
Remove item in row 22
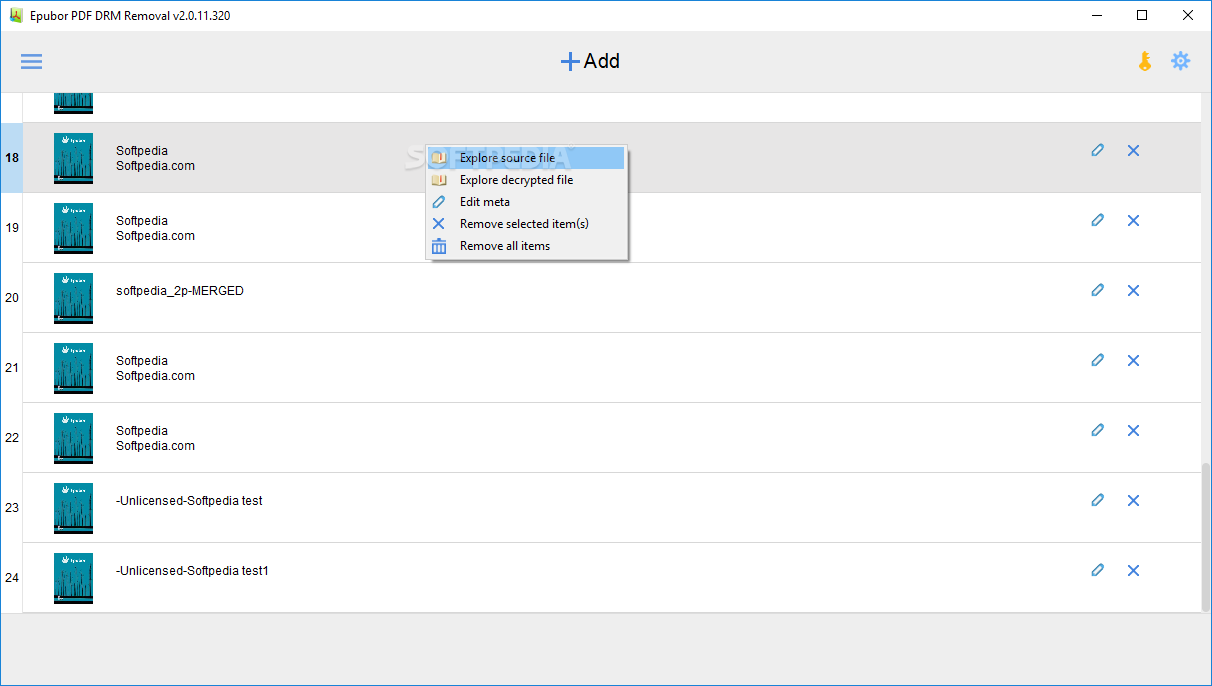(x=1133, y=430)
